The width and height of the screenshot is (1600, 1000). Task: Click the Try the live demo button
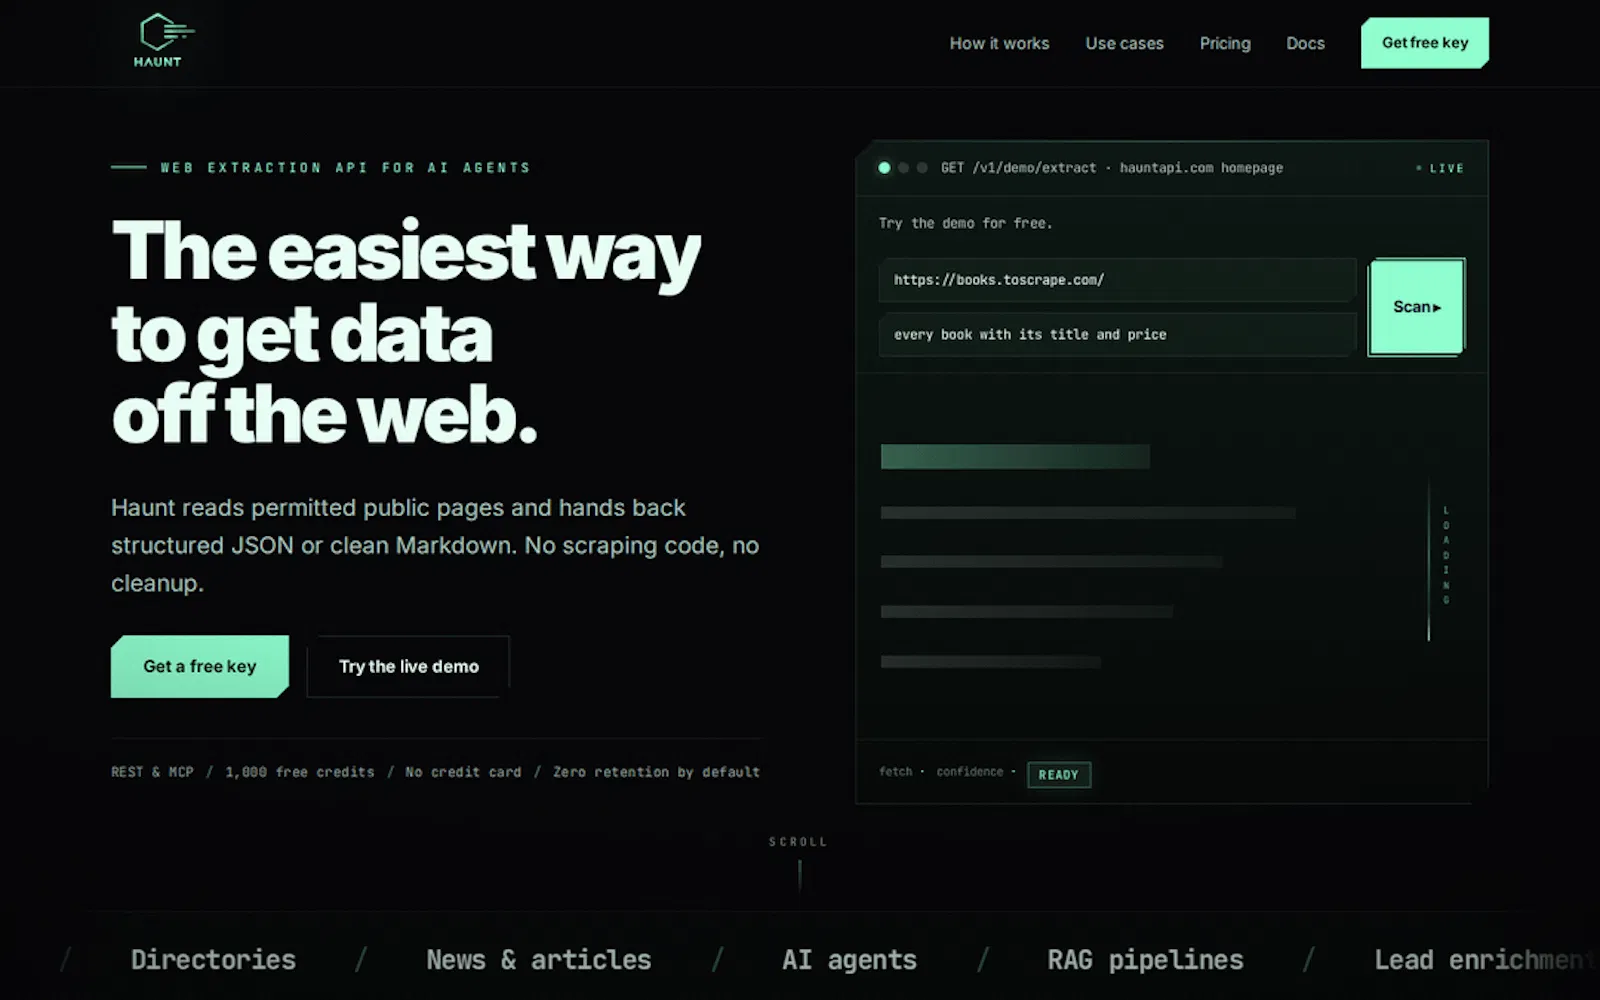(408, 666)
